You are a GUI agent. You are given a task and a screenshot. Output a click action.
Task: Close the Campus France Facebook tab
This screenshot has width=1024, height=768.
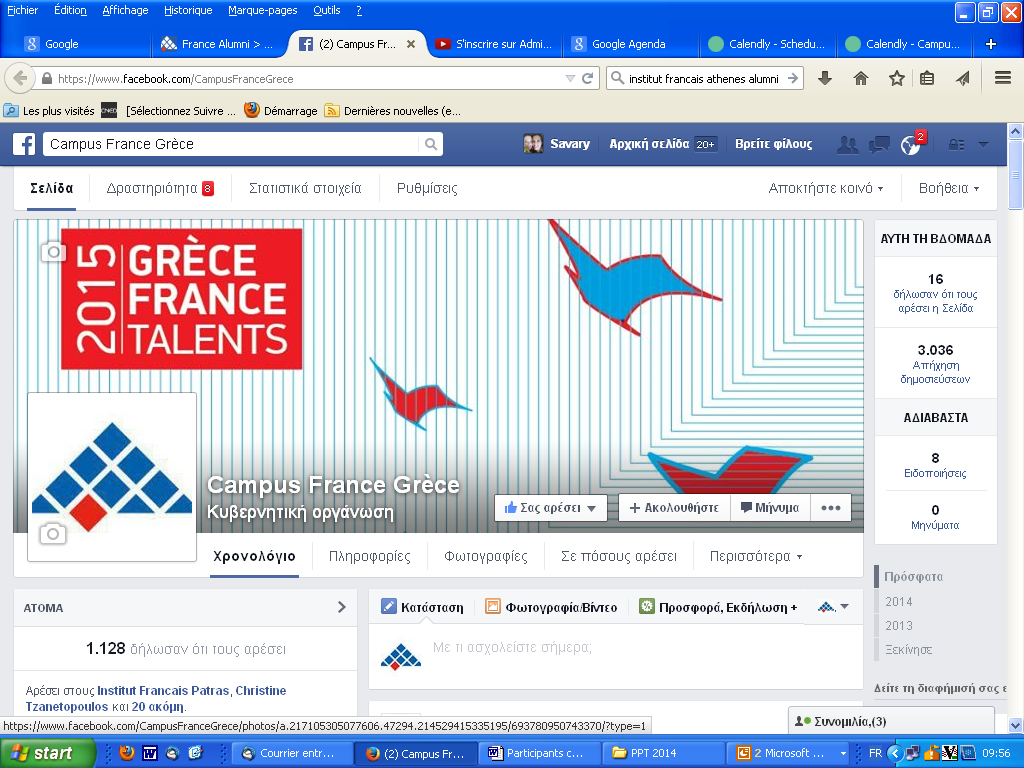point(411,44)
